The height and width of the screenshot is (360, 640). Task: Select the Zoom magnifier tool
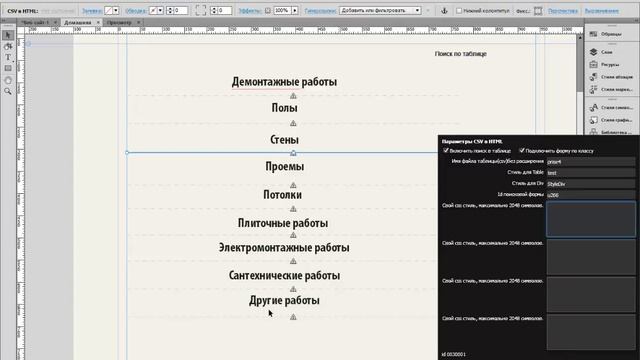click(8, 91)
